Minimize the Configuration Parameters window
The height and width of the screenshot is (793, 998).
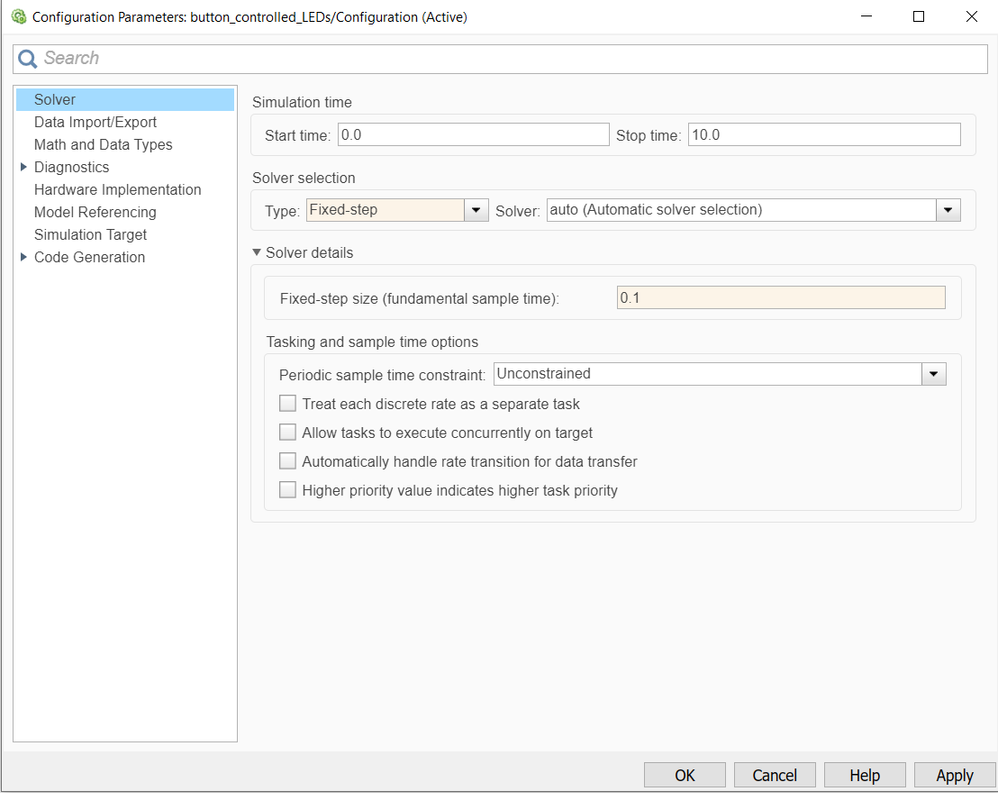866,17
